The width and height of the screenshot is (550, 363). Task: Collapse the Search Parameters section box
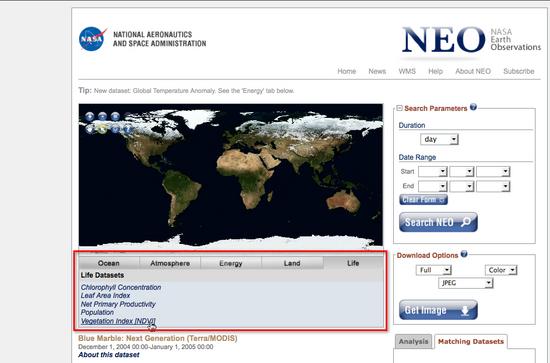point(399,108)
